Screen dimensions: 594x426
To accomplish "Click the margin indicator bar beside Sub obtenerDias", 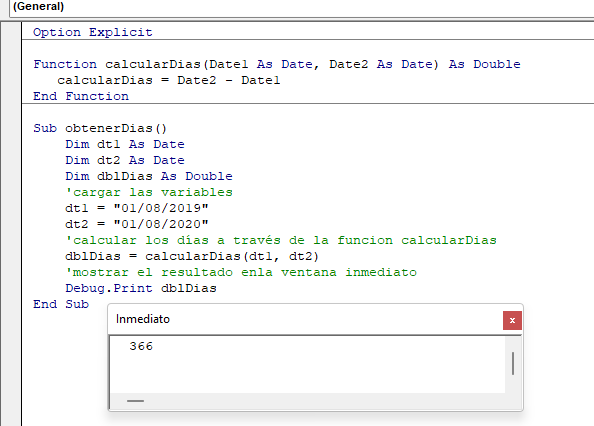I will click(x=11, y=128).
